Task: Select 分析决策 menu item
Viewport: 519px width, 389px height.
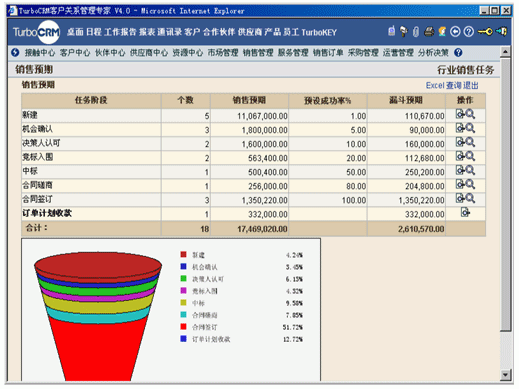Action: click(x=433, y=53)
